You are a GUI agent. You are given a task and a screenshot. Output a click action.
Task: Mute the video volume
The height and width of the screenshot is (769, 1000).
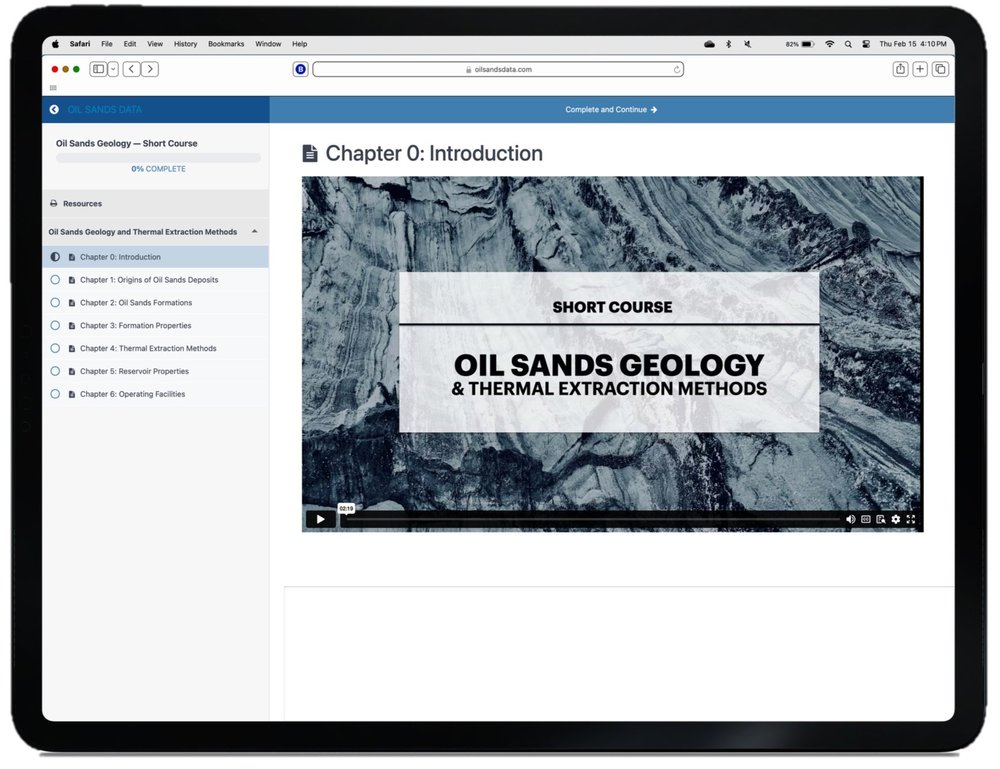tap(850, 519)
